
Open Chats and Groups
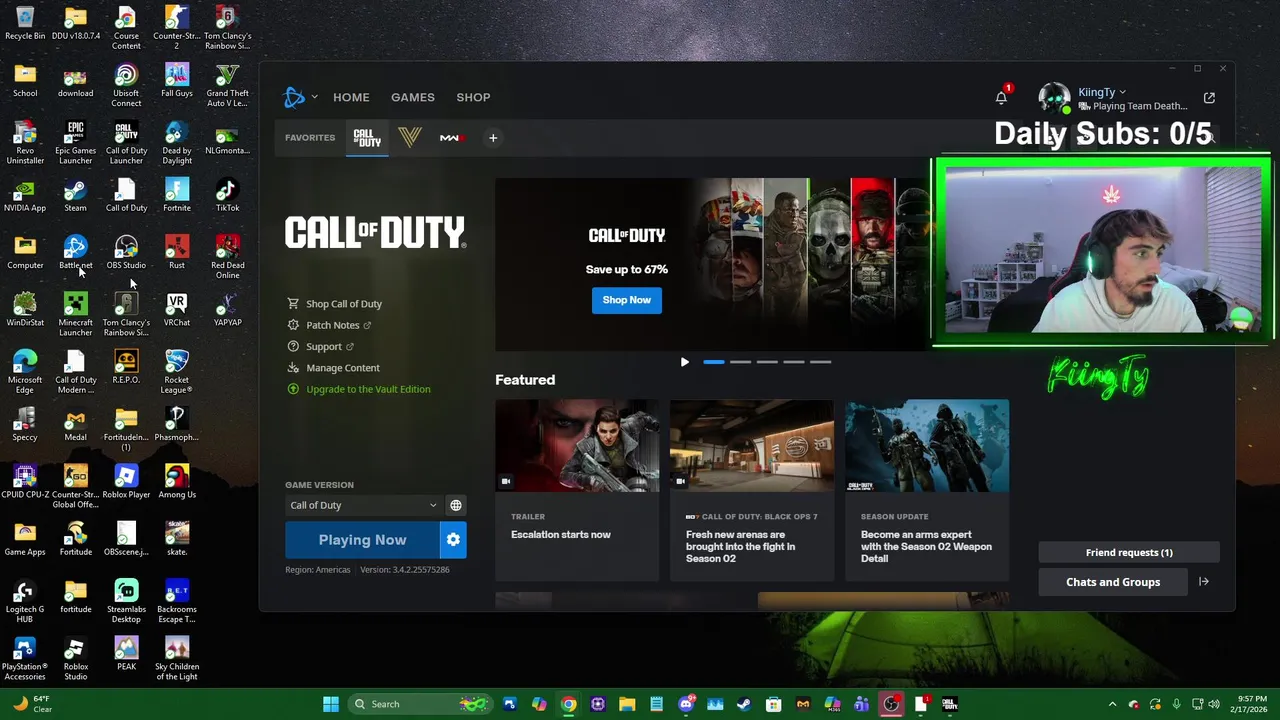coord(1113,582)
